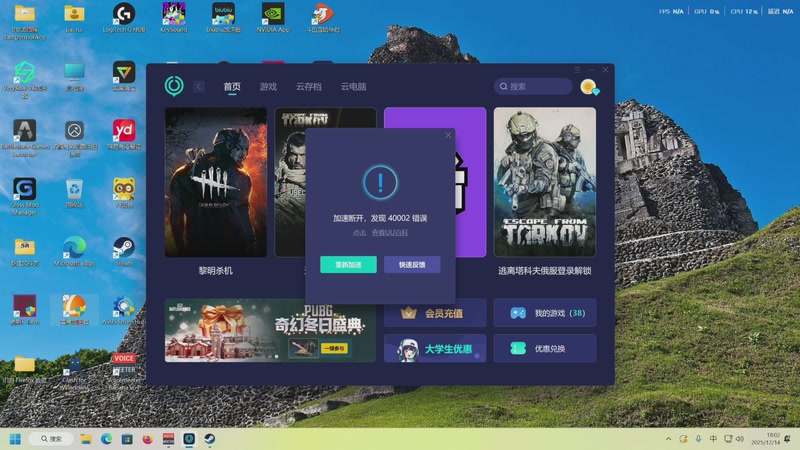Click the green 重新加速 reconnect button
Viewport: 800px width, 450px height.
point(348,264)
